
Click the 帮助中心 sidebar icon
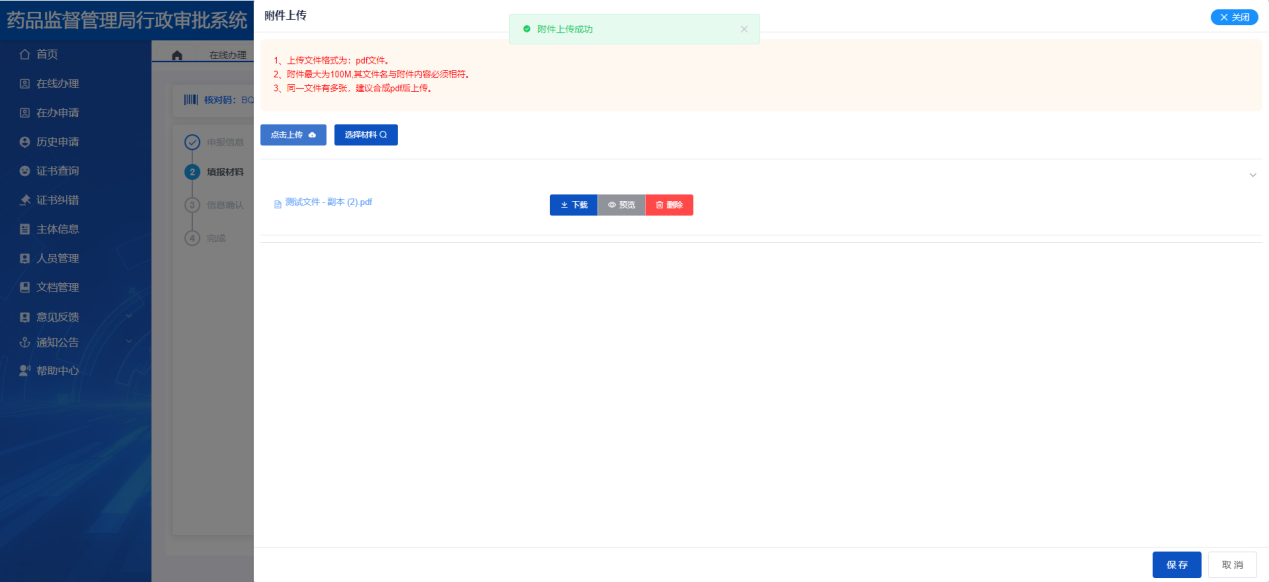tap(25, 371)
